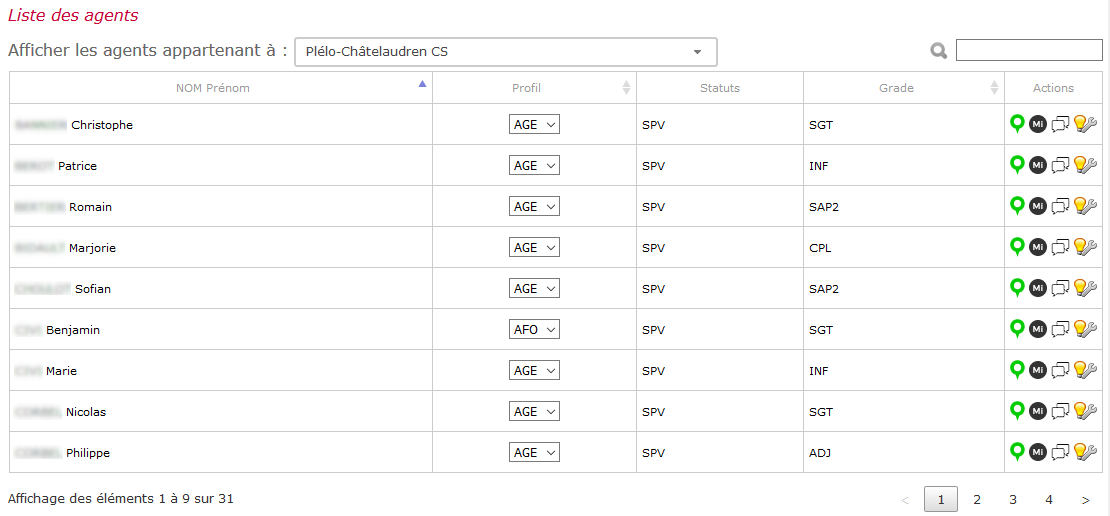Click Mi icon in Benjamin's row

point(1037,329)
